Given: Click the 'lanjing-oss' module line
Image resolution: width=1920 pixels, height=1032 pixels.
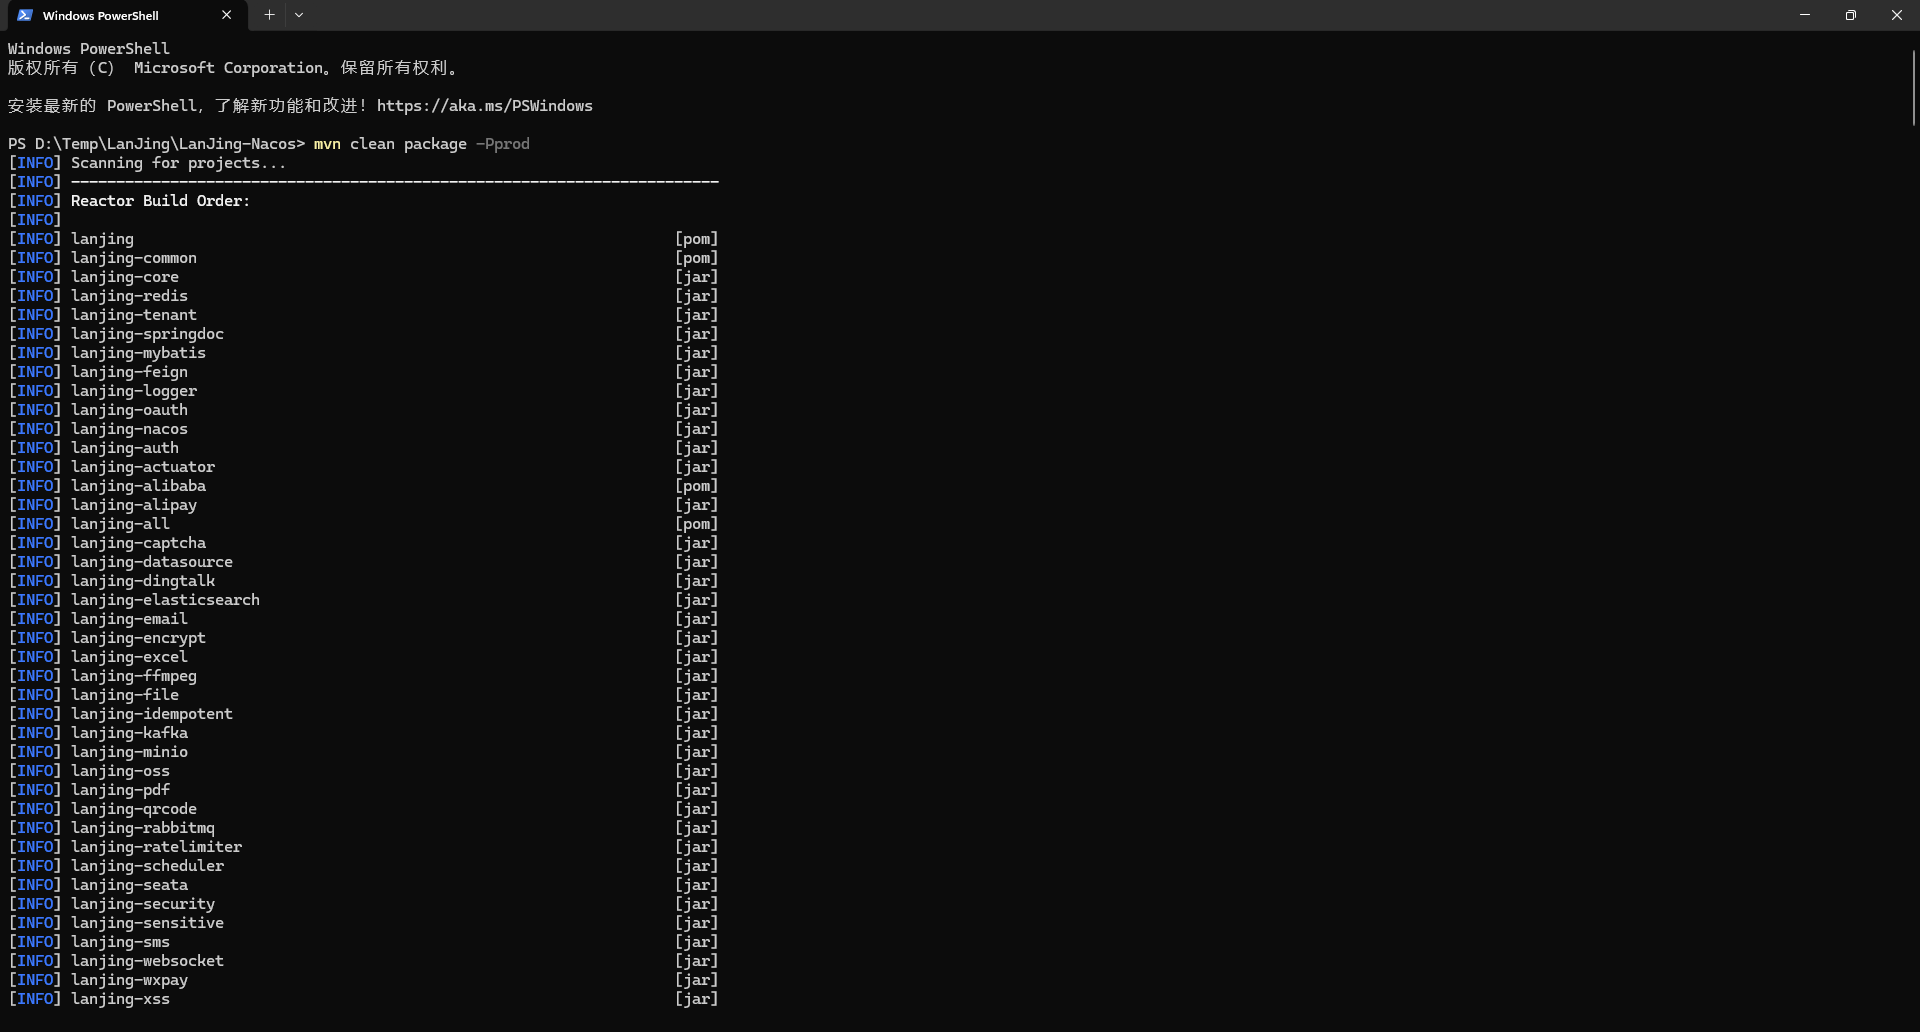Looking at the screenshot, I should click(x=120, y=771).
